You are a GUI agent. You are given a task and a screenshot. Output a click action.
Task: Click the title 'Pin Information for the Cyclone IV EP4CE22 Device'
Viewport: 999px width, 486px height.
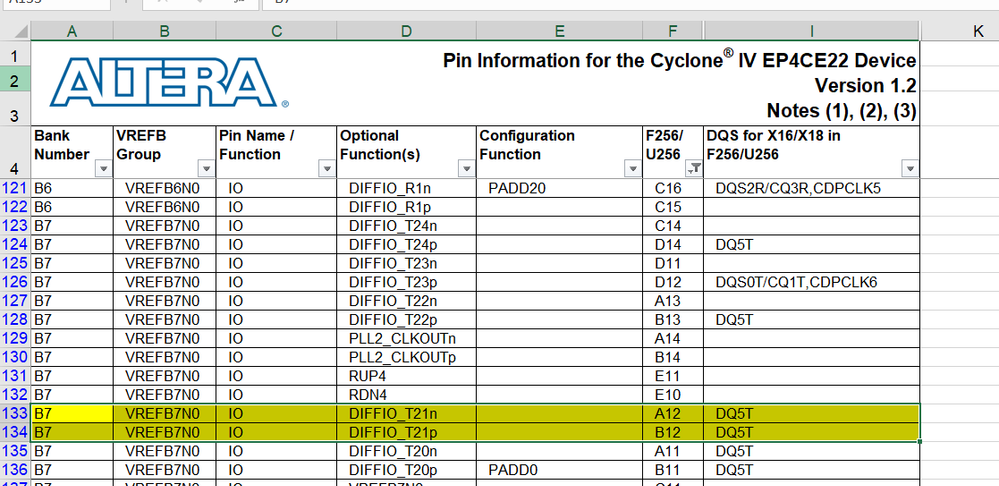(x=679, y=61)
